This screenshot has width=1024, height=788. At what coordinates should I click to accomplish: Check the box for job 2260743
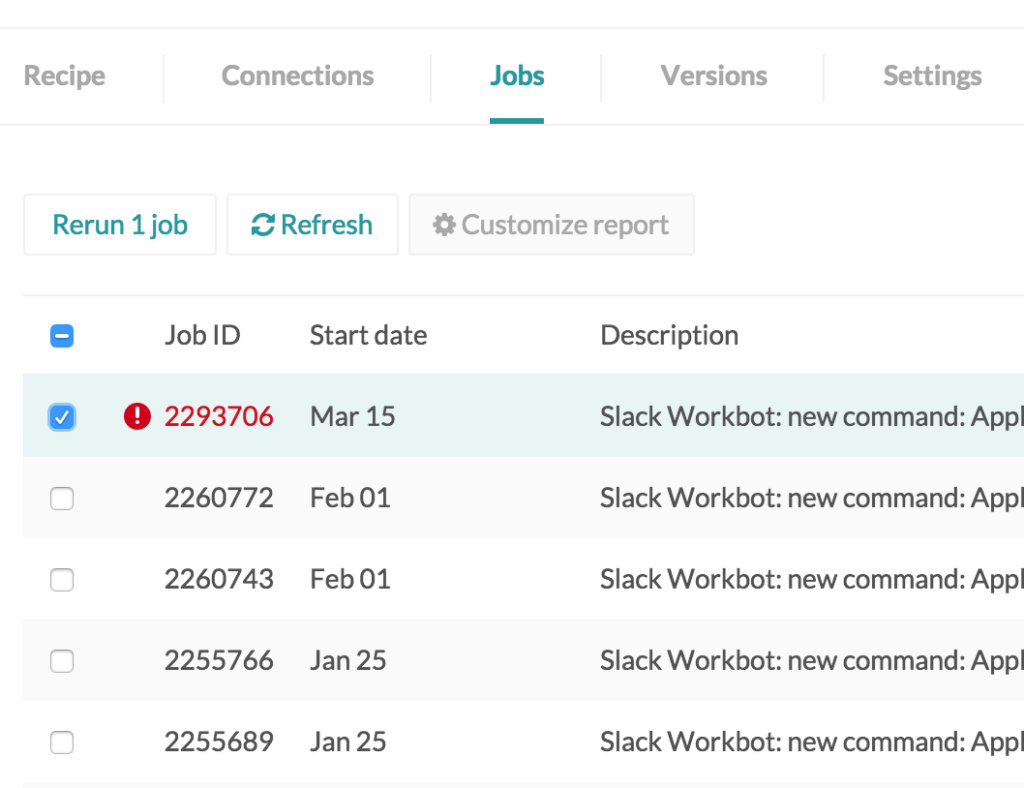(62, 579)
